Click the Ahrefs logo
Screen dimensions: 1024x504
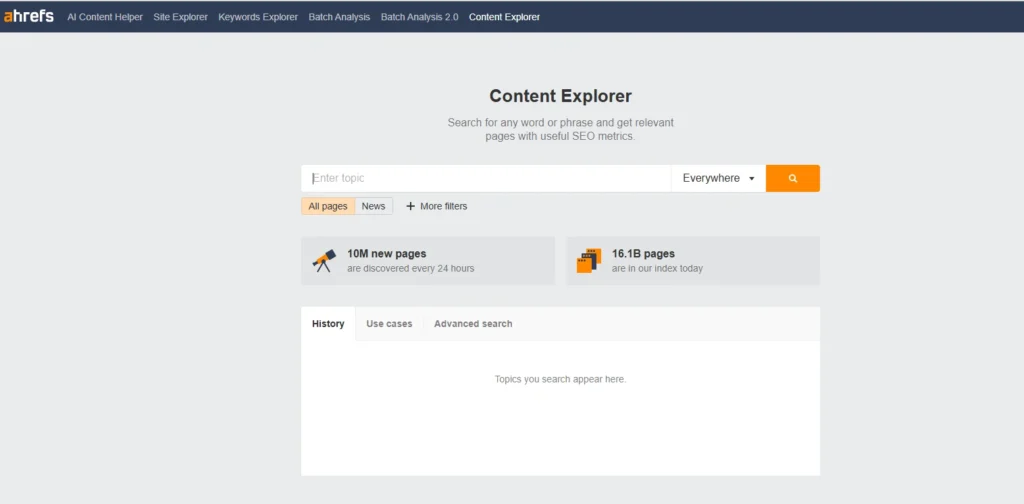pos(29,16)
